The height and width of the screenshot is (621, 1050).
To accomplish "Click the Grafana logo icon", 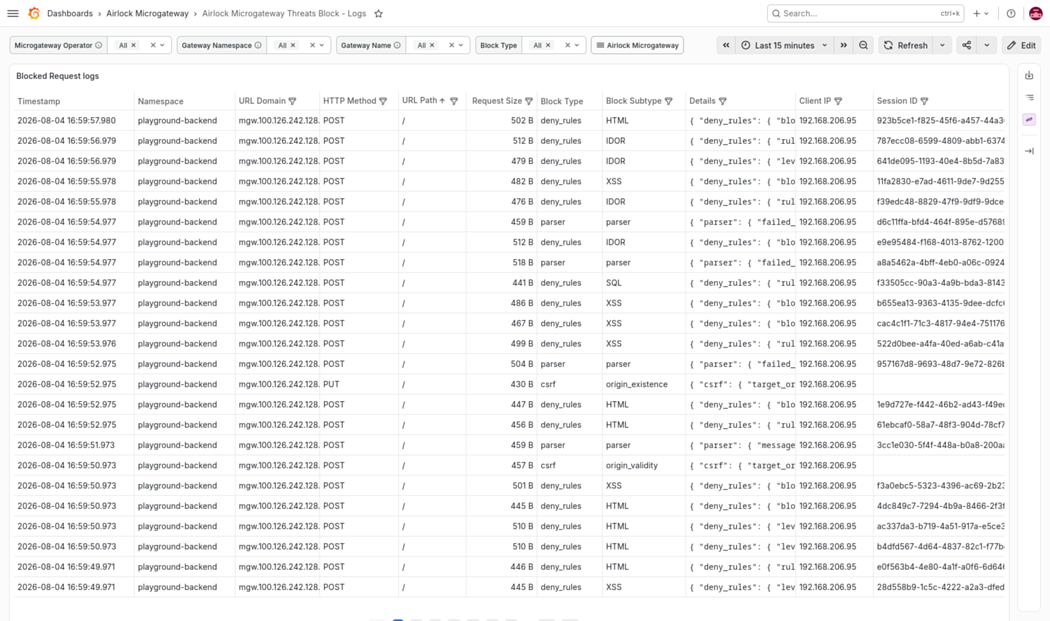I will 33,13.
